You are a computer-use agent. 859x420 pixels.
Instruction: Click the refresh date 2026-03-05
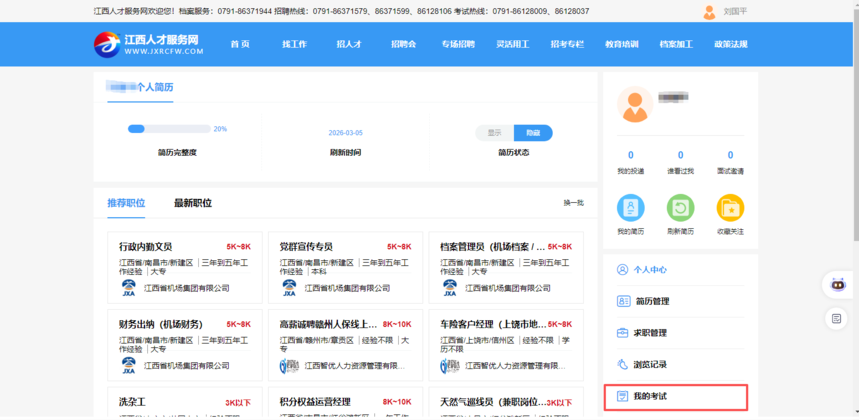coord(346,133)
